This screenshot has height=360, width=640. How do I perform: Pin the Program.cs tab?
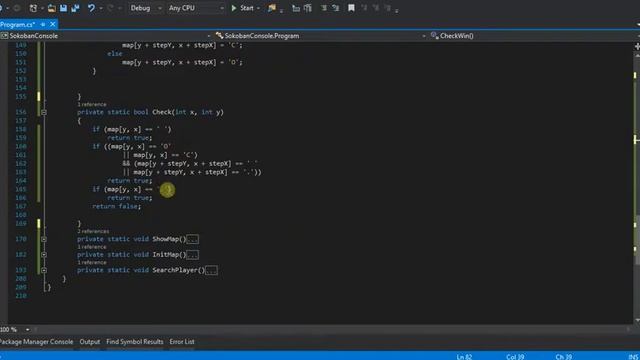[43, 24]
